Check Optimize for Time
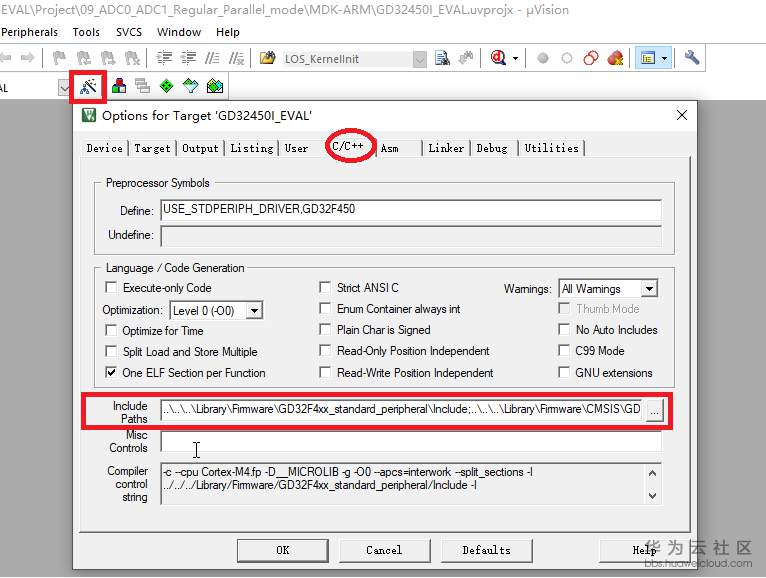 [x=111, y=330]
